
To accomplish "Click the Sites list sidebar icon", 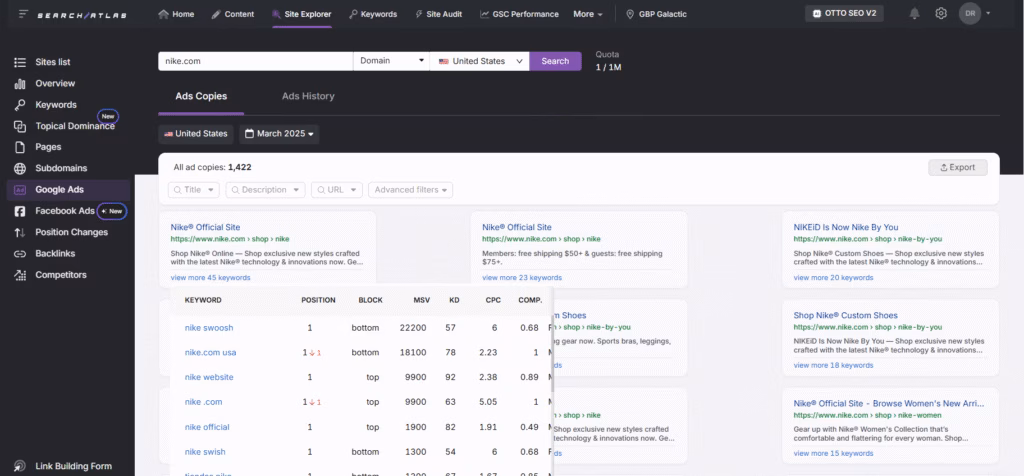I will tap(20, 62).
